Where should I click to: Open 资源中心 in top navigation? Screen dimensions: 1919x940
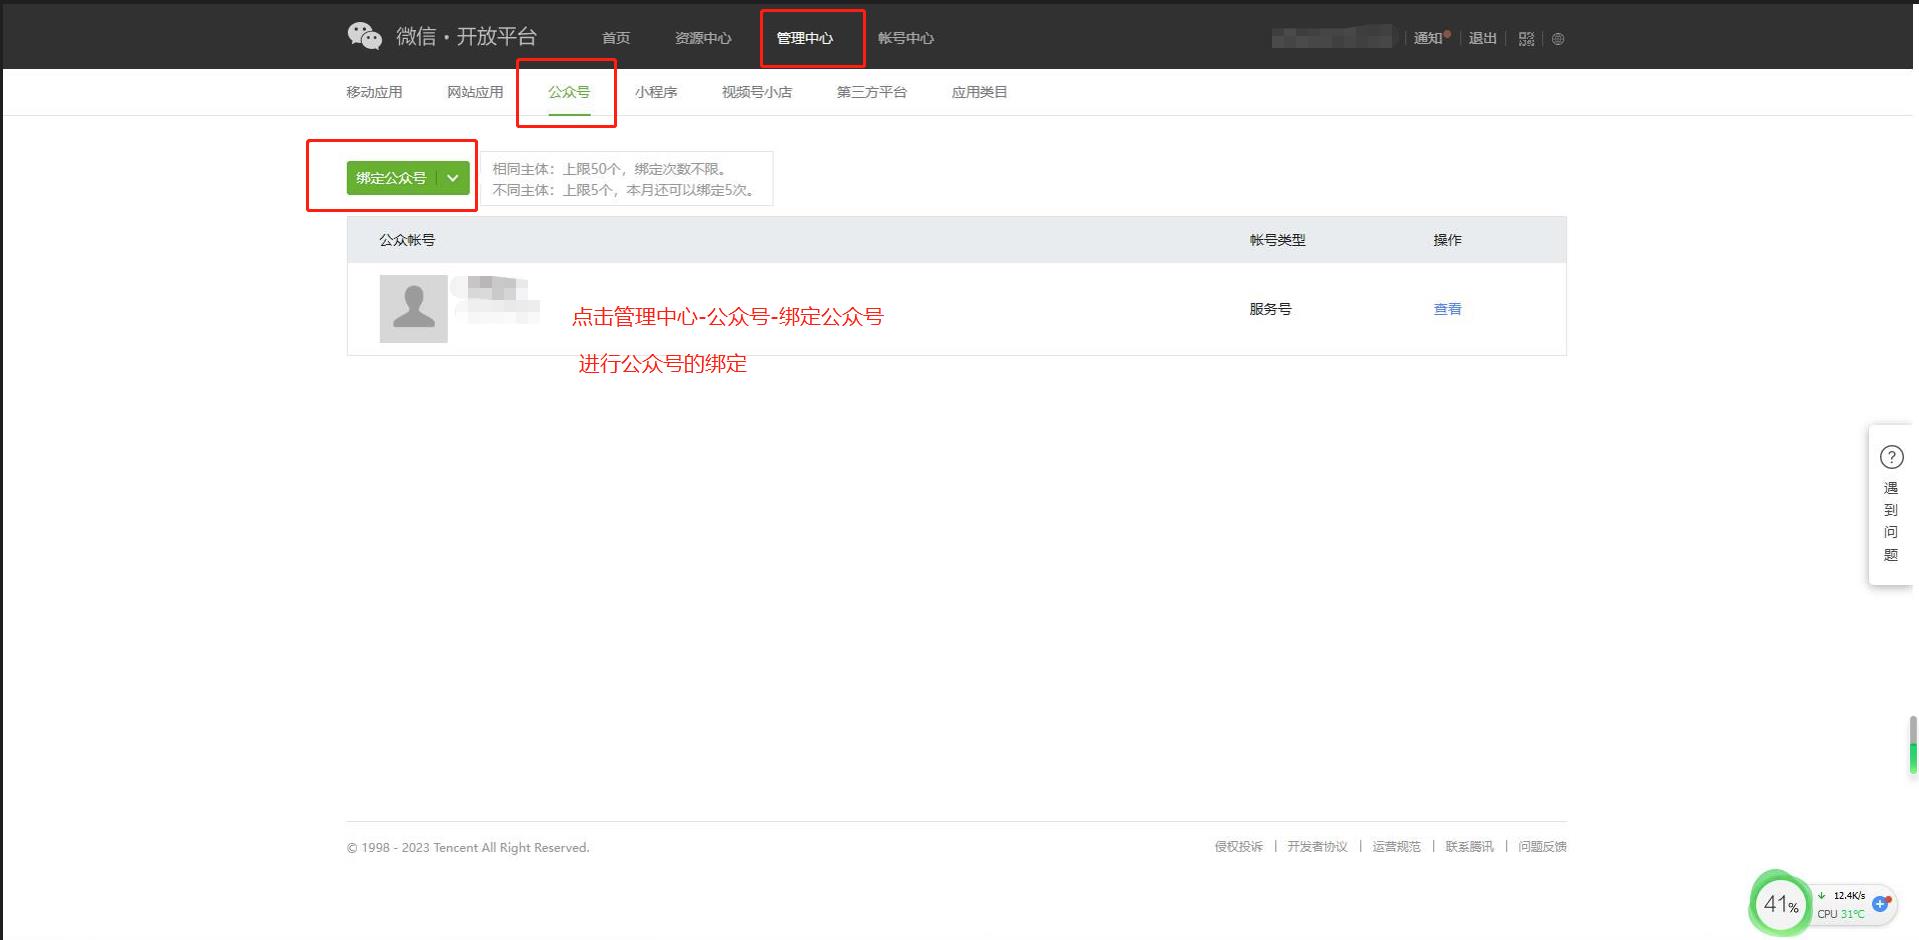point(702,38)
